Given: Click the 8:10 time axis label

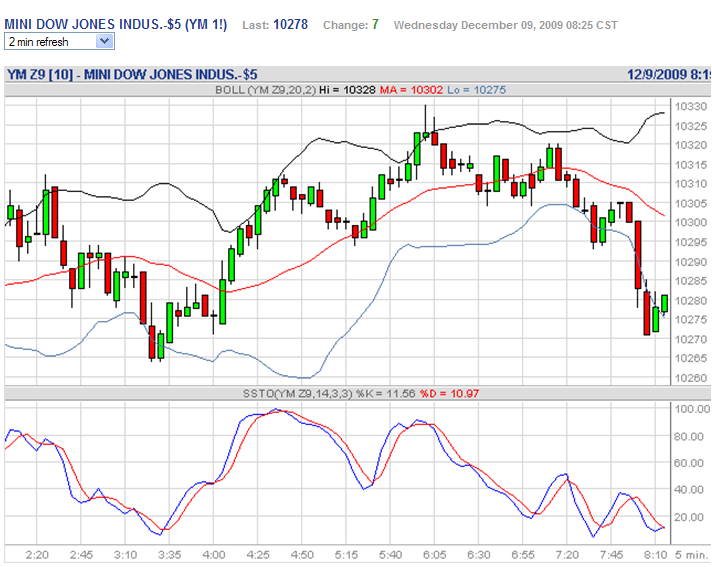Looking at the screenshot, I should pyautogui.click(x=656, y=555).
